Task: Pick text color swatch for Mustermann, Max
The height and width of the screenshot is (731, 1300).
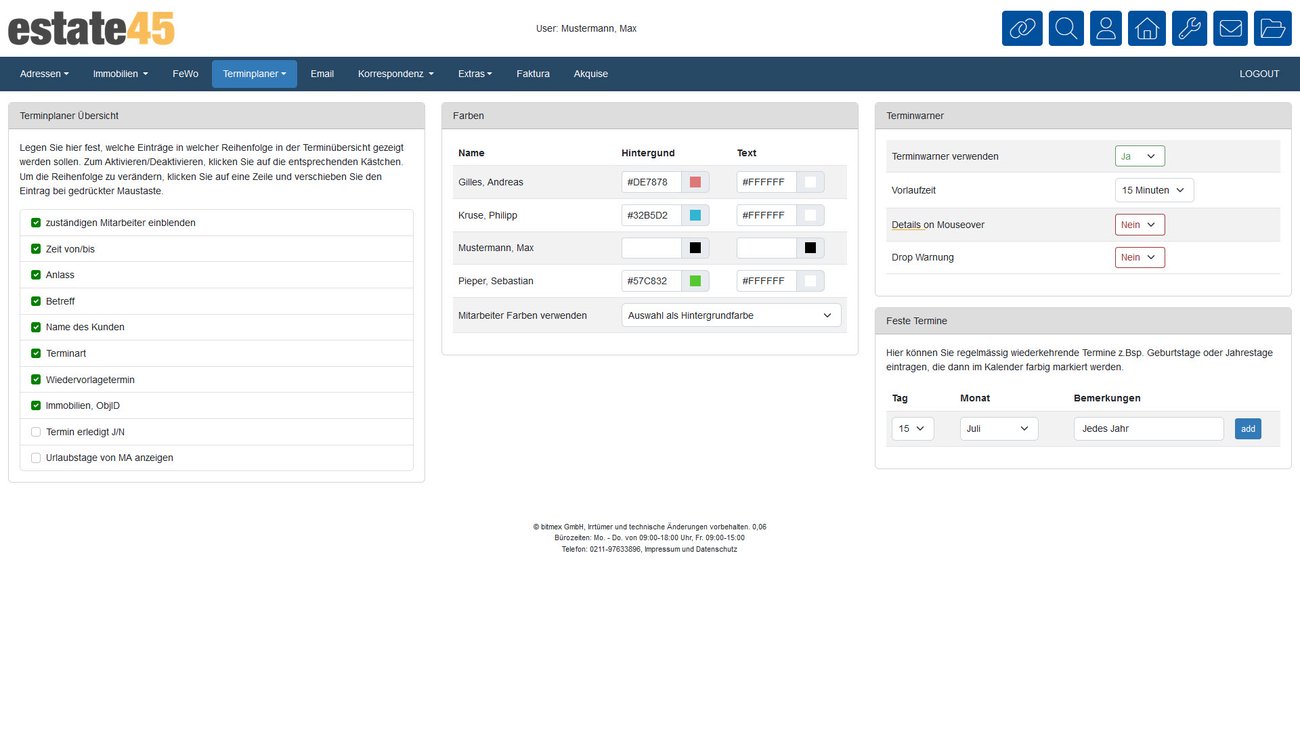Action: pos(810,248)
